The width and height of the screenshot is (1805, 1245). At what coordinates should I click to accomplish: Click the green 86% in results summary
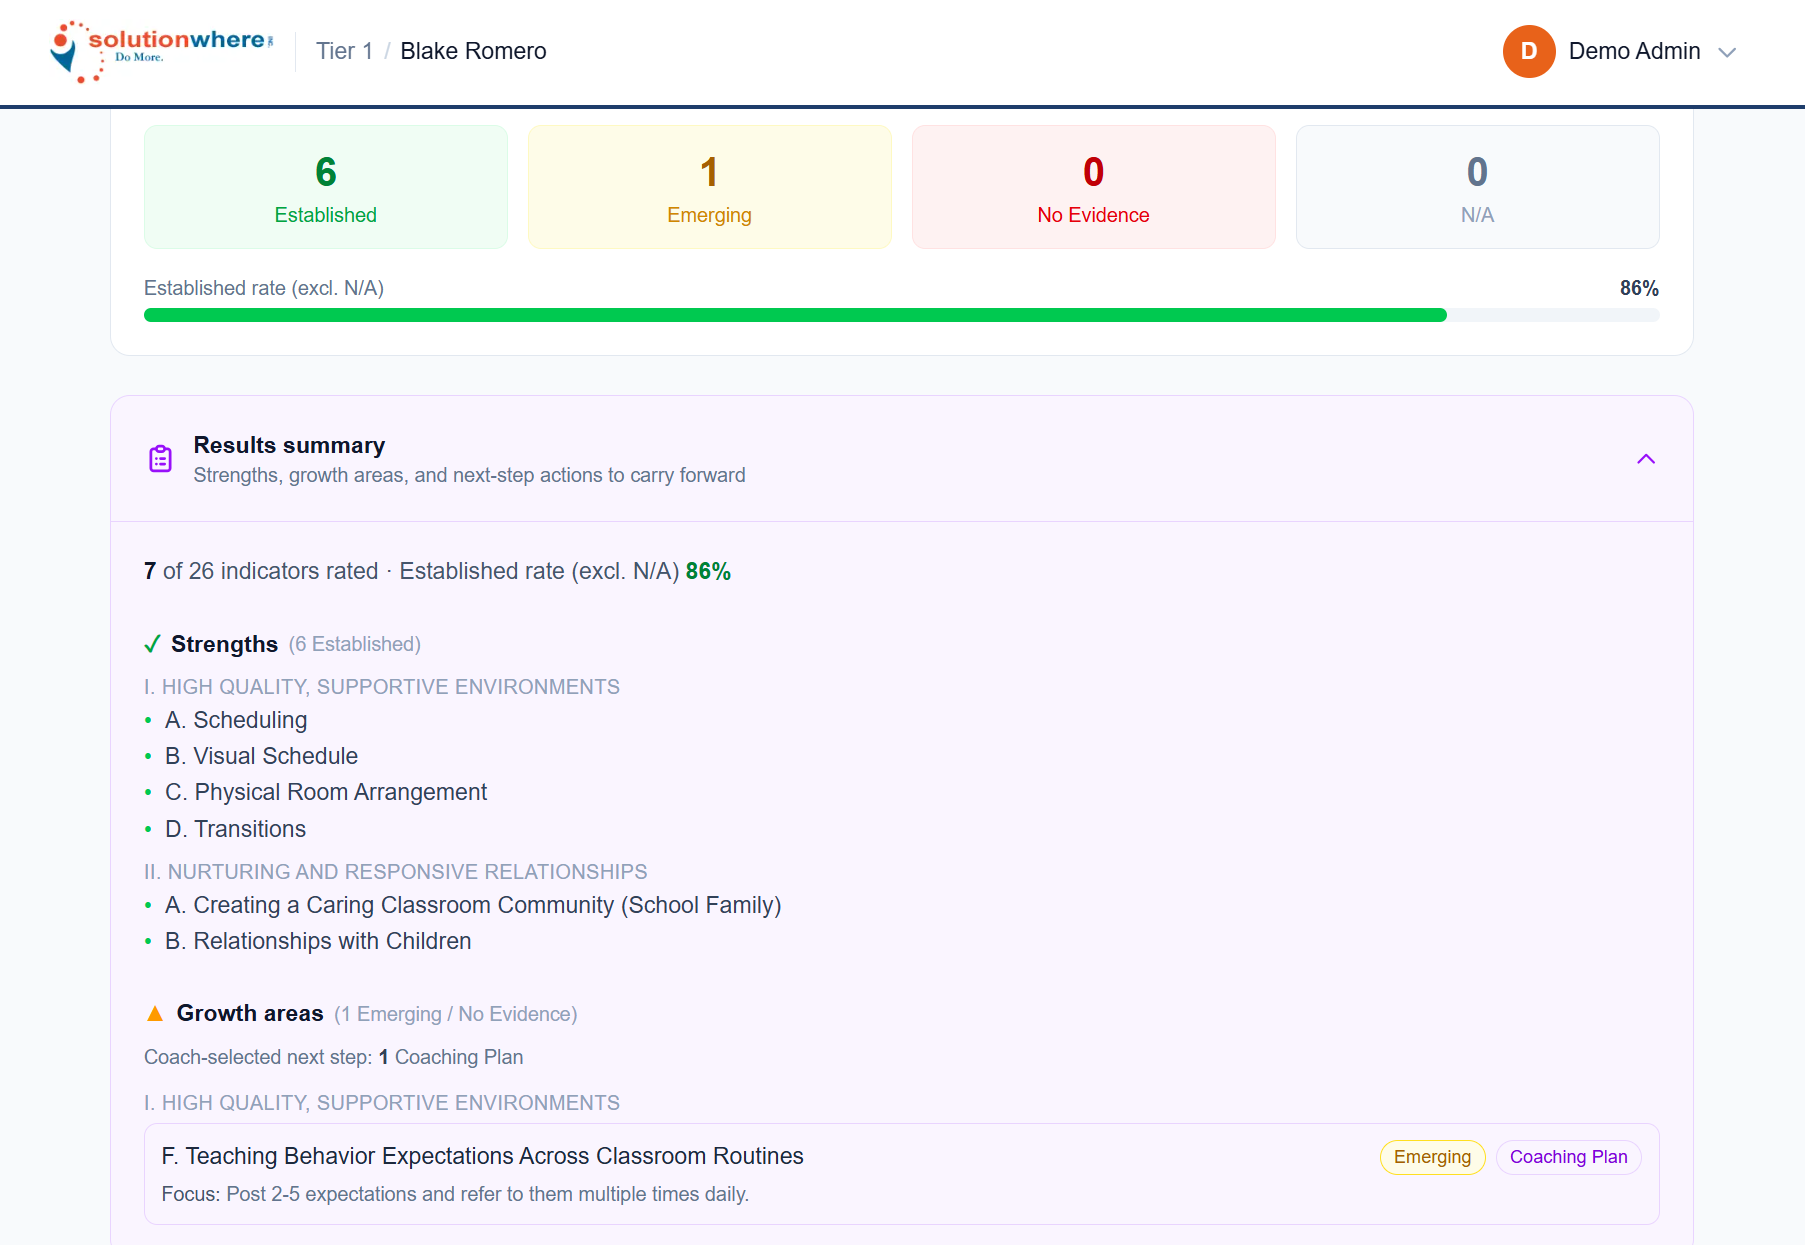708,571
